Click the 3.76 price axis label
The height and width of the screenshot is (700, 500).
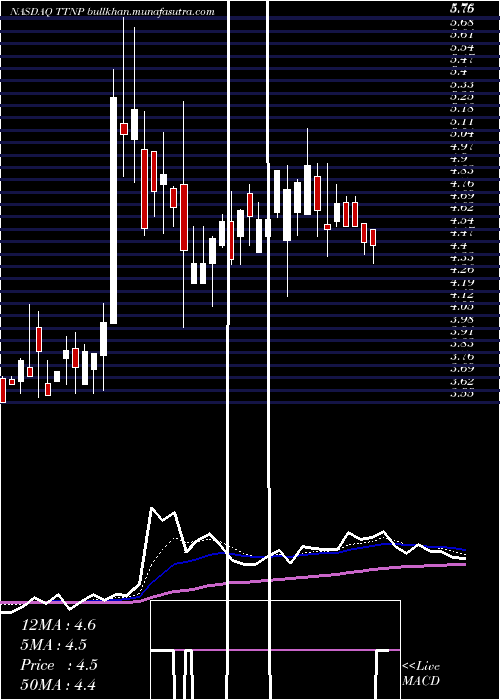click(462, 357)
